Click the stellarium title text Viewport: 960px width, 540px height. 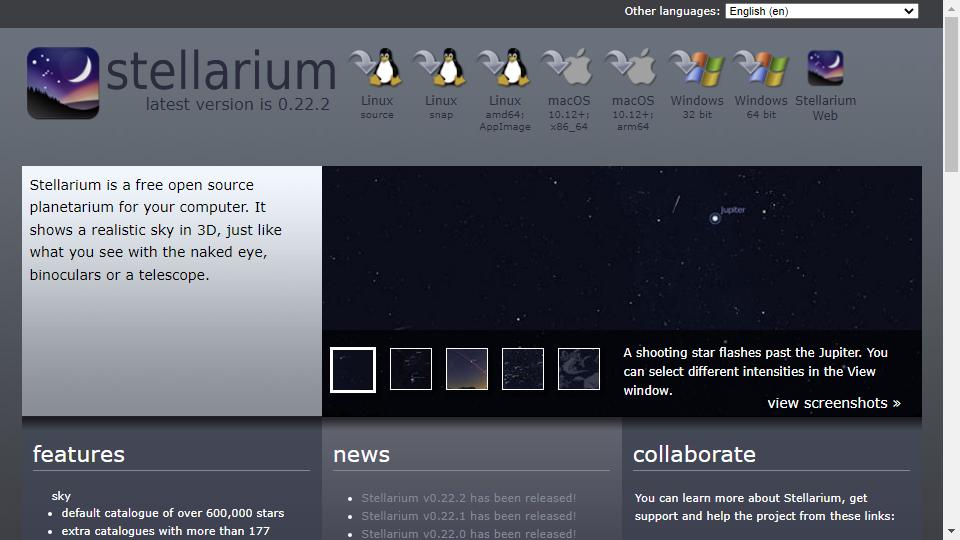point(221,70)
